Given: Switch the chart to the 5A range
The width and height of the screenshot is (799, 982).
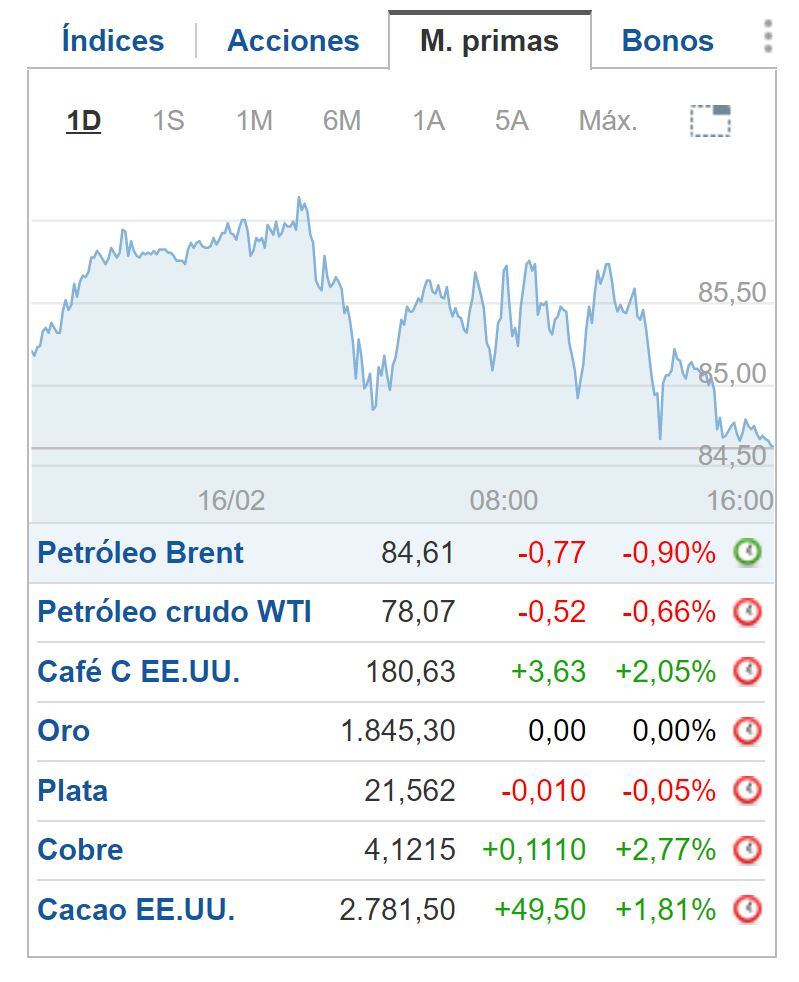Looking at the screenshot, I should click(x=512, y=122).
